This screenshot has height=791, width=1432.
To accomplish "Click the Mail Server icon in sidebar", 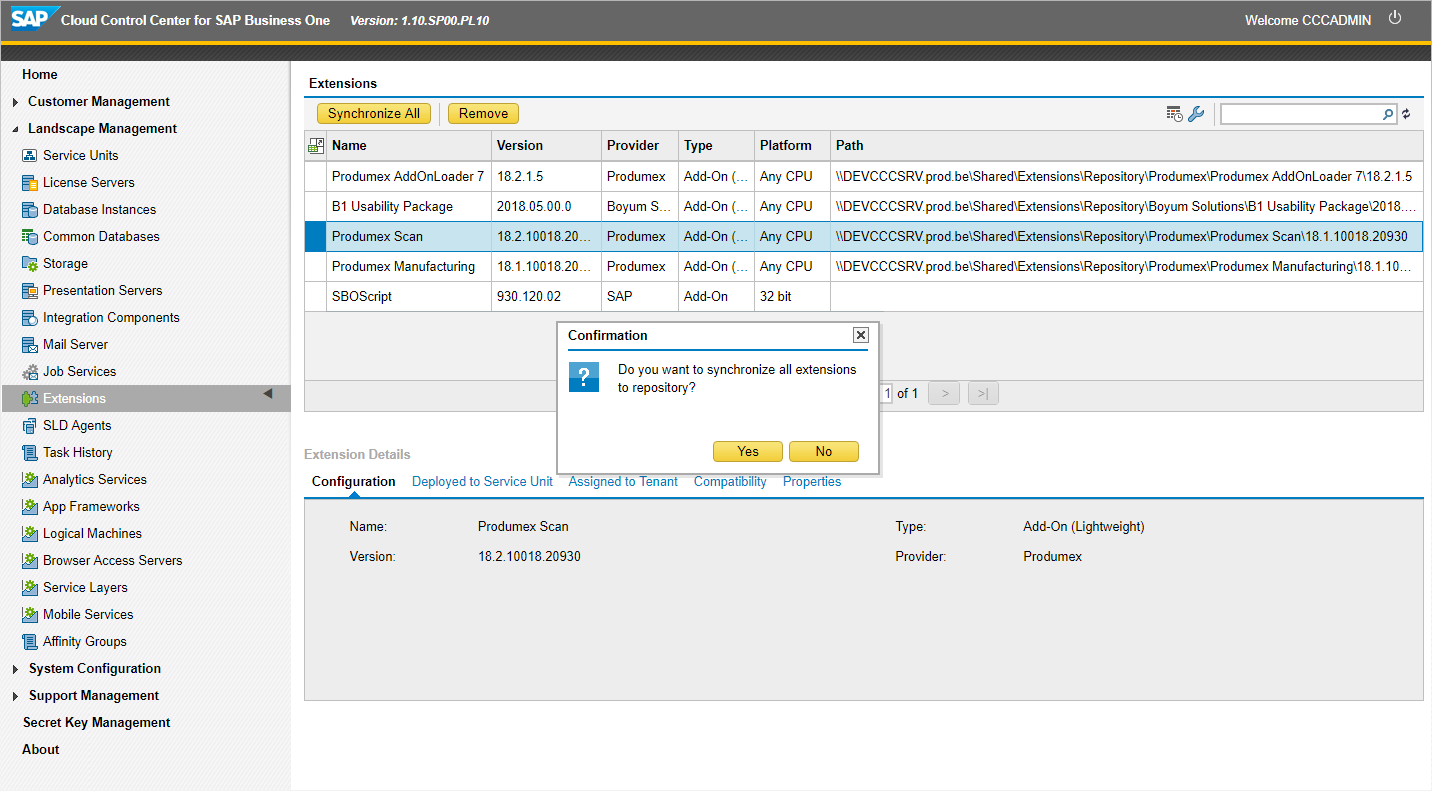I will 30,345.
